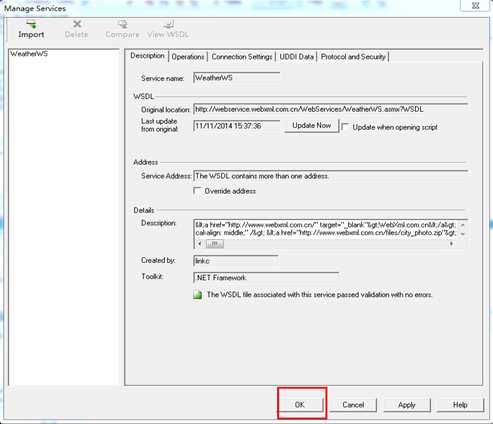Open Help for Manage Services
This screenshot has width=493, height=424.
460,405
